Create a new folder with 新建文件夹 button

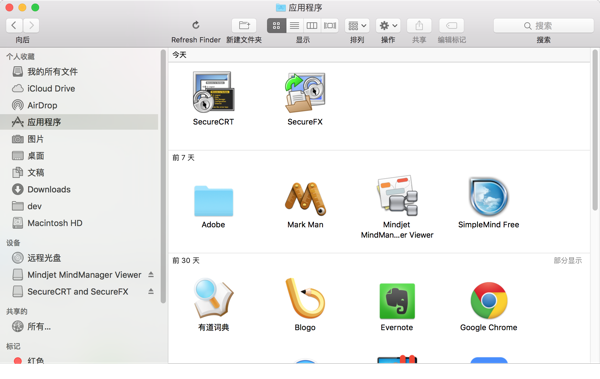tap(244, 26)
